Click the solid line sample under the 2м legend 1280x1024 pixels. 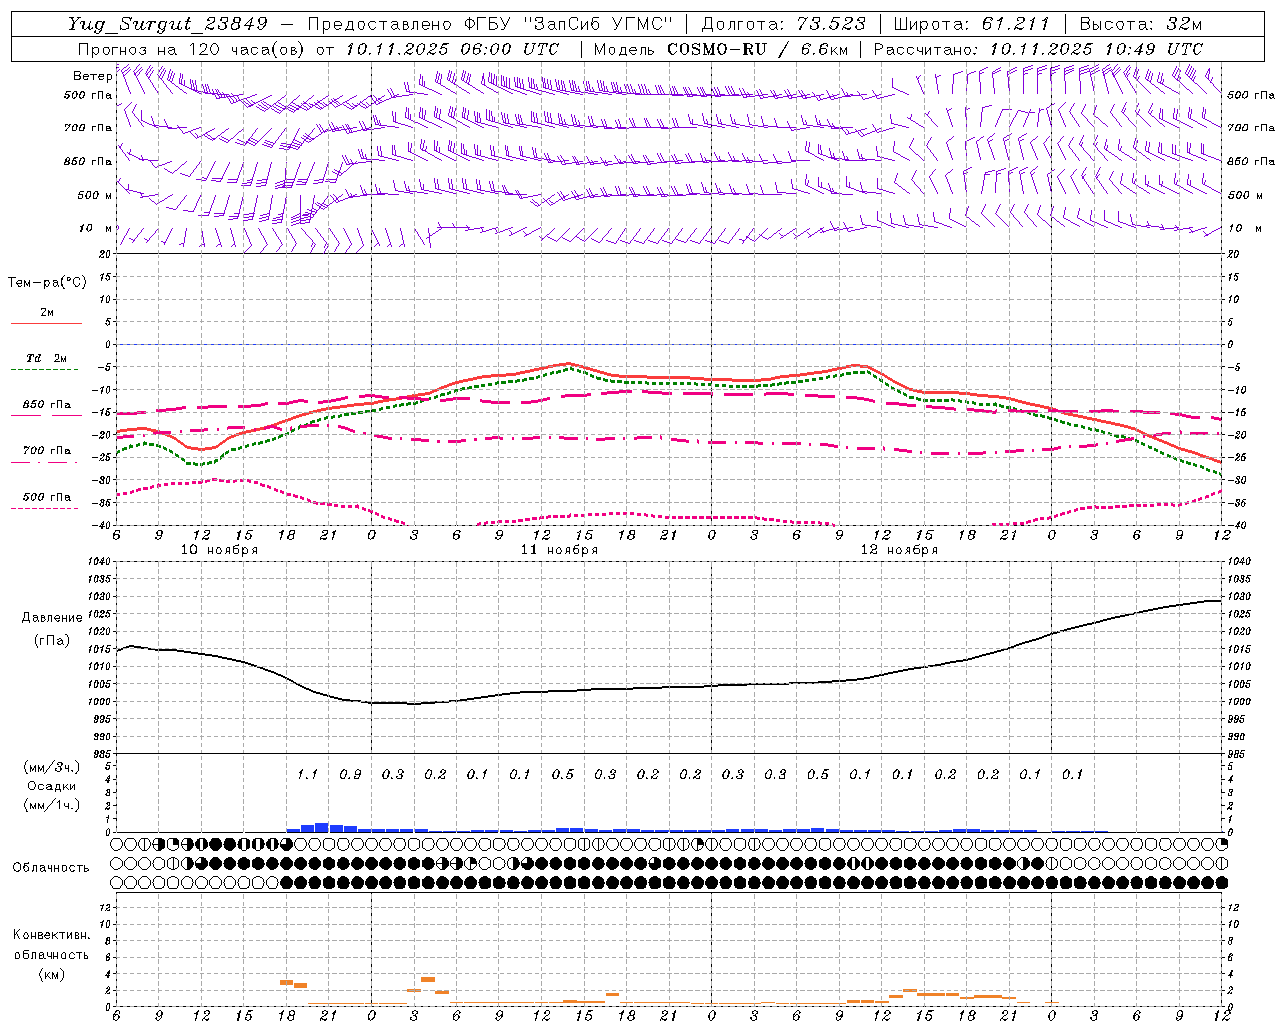(x=46, y=323)
